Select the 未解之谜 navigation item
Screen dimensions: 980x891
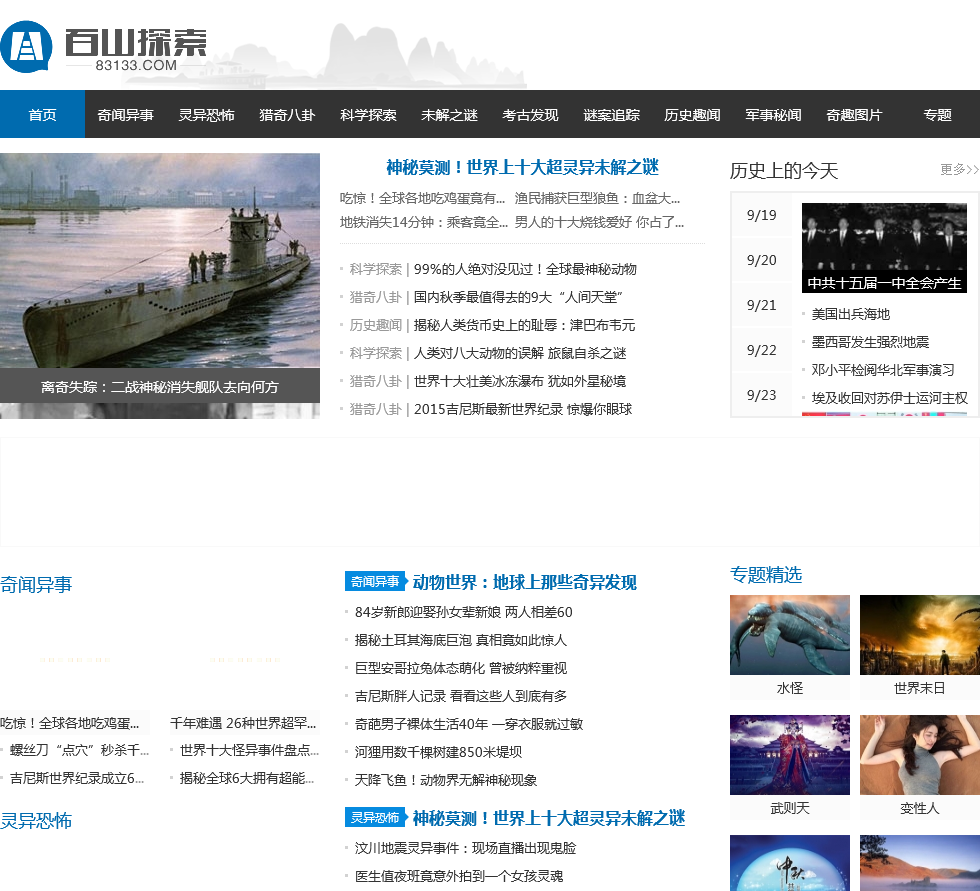click(449, 115)
